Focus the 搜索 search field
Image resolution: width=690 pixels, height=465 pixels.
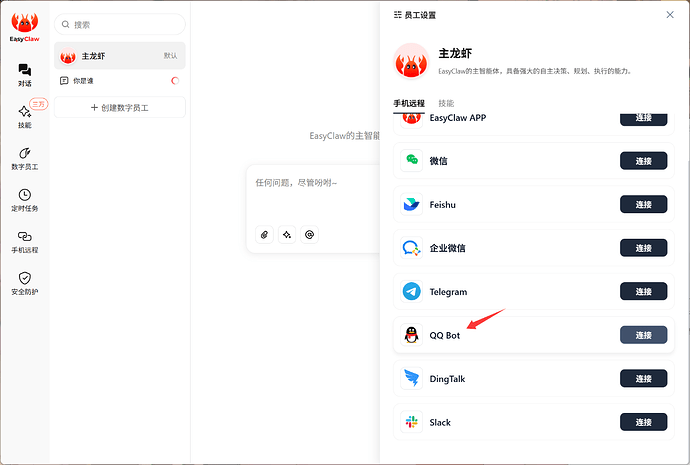(x=120, y=24)
